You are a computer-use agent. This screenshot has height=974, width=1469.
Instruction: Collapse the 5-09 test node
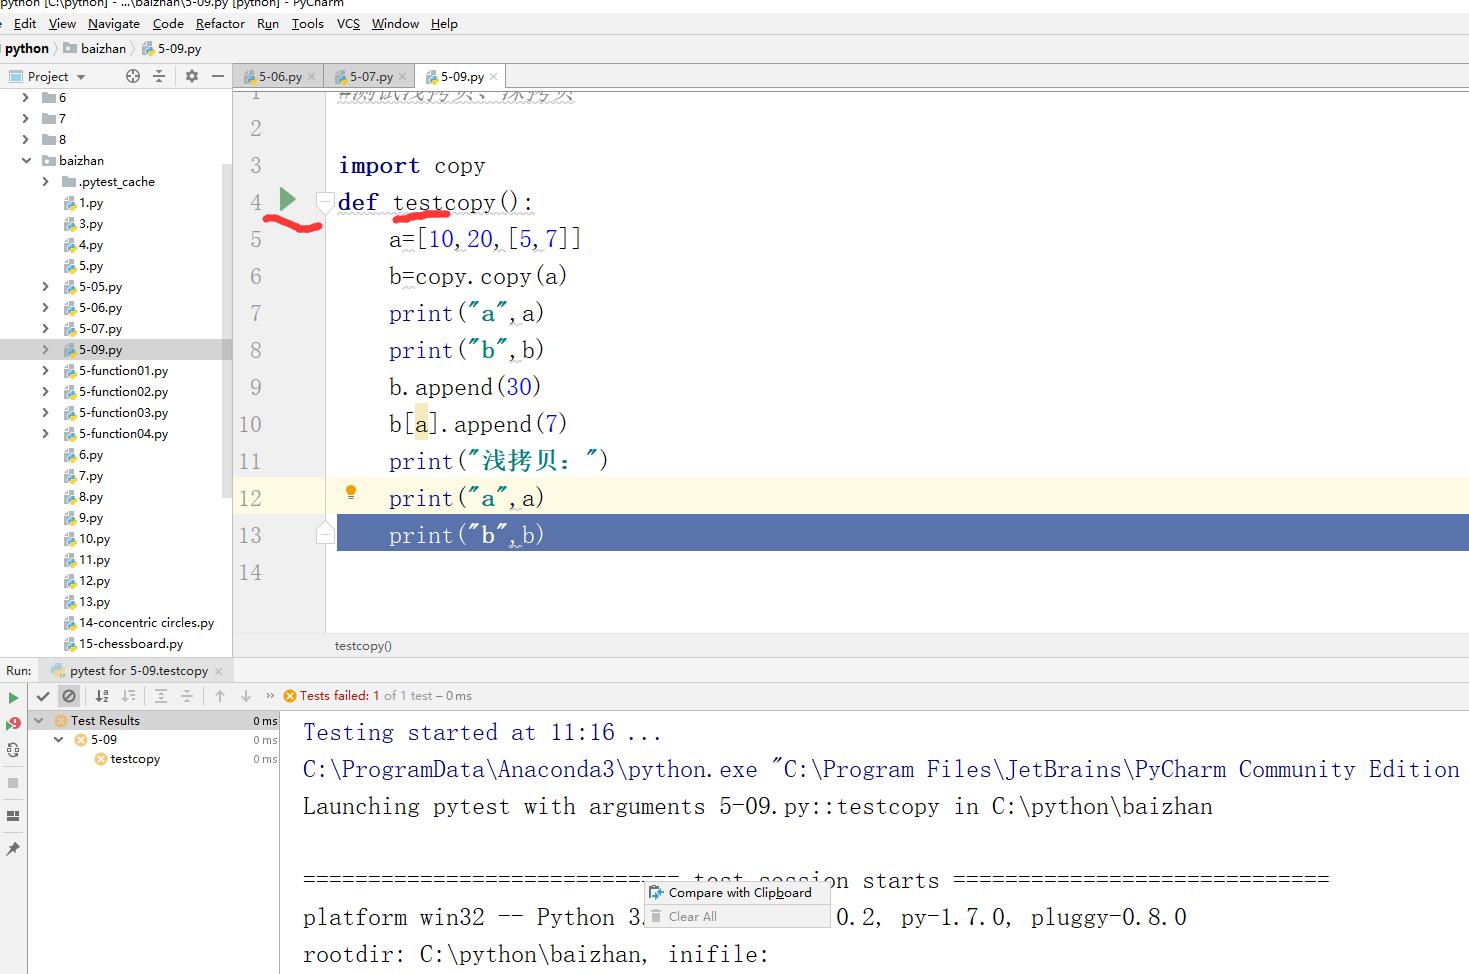tap(59, 739)
